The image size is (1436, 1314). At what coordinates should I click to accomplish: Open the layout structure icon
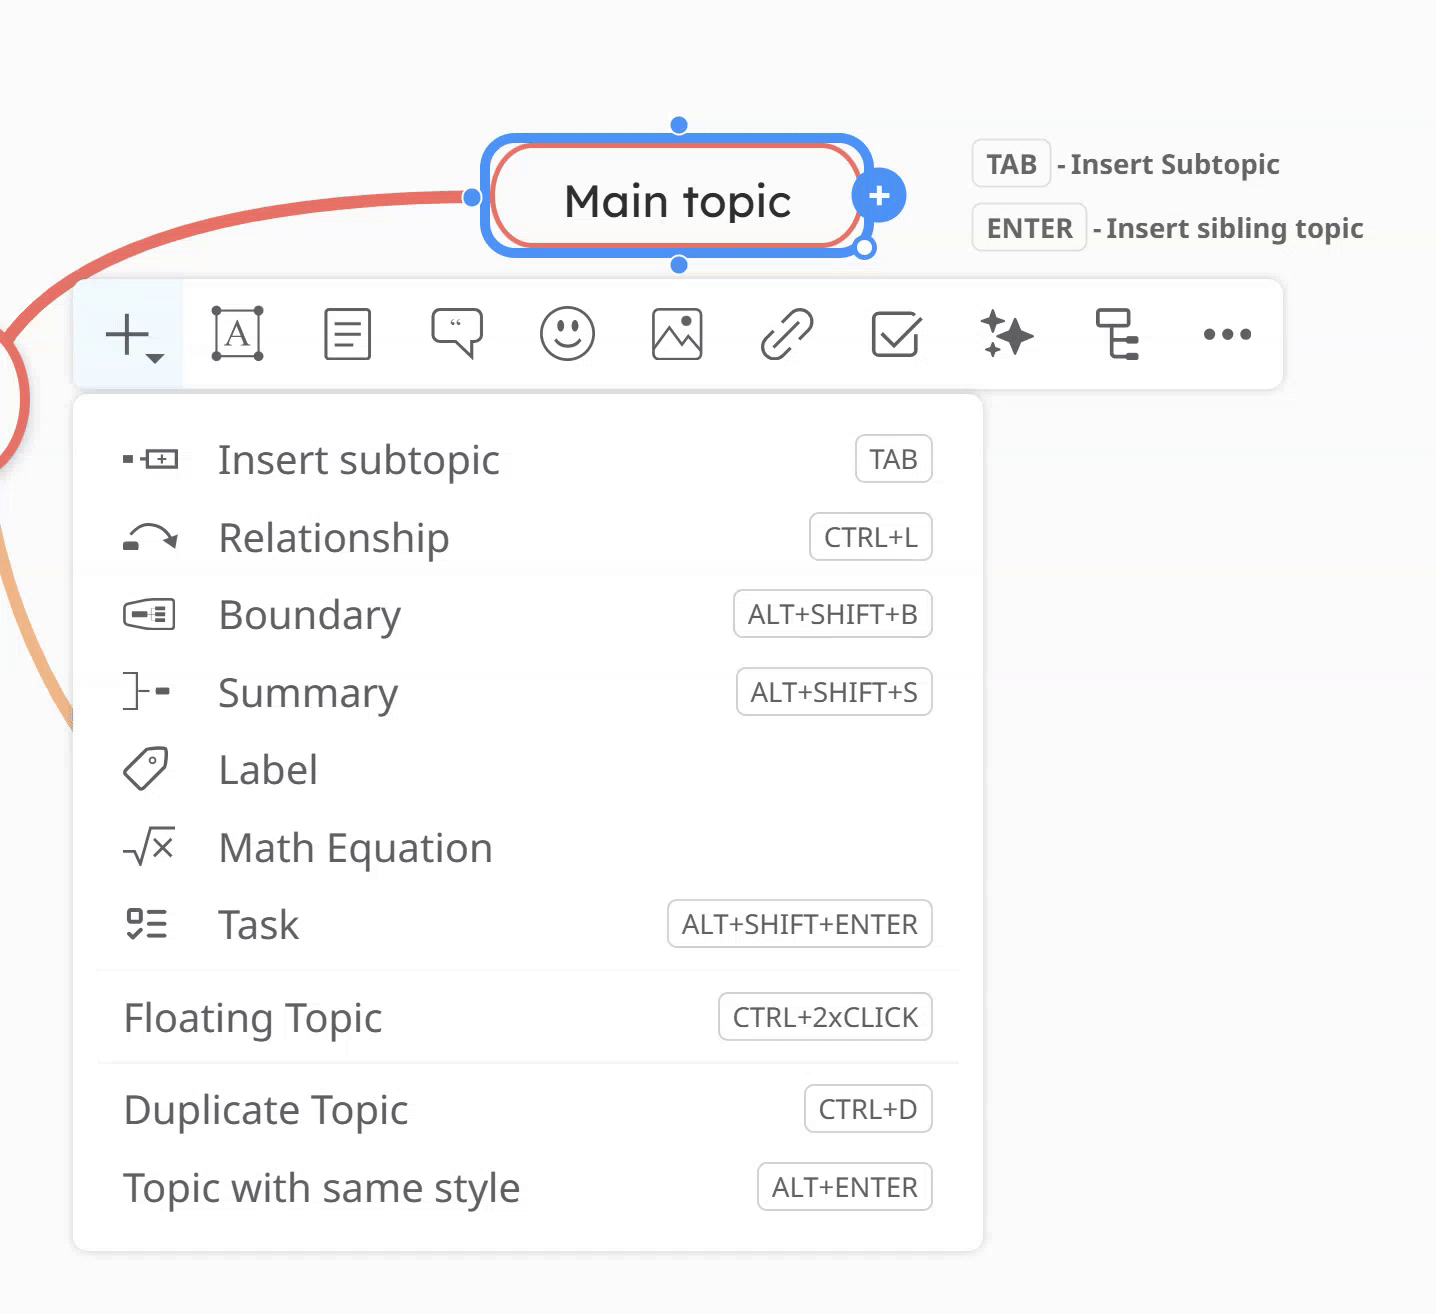click(x=1116, y=334)
